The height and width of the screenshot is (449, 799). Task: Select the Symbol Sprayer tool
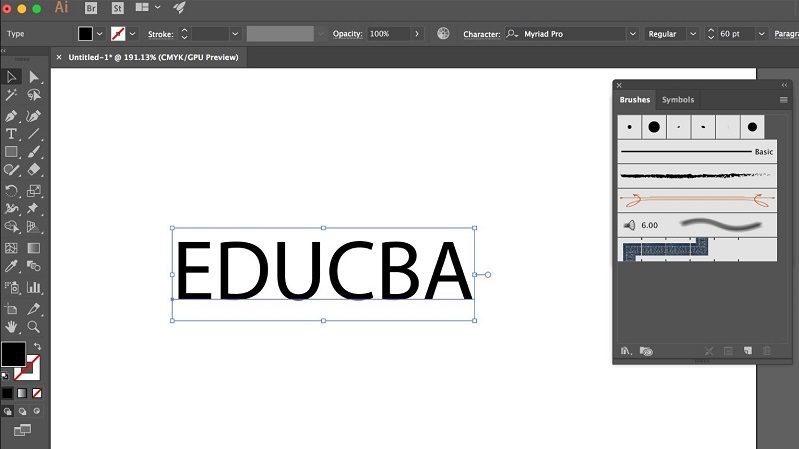coord(11,287)
